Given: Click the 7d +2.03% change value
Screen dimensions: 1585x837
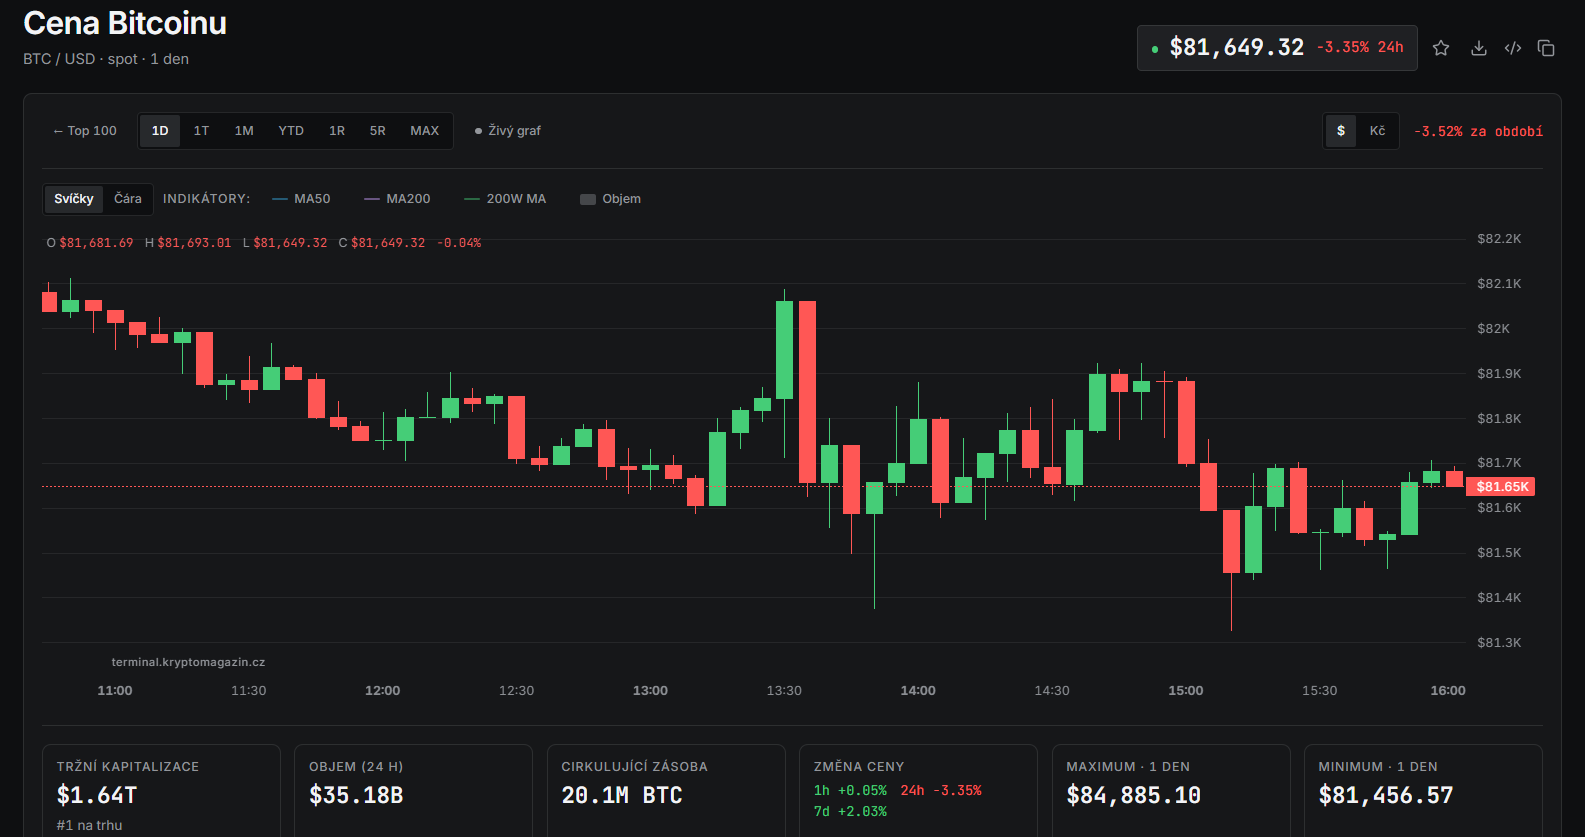Looking at the screenshot, I should click(x=850, y=812).
